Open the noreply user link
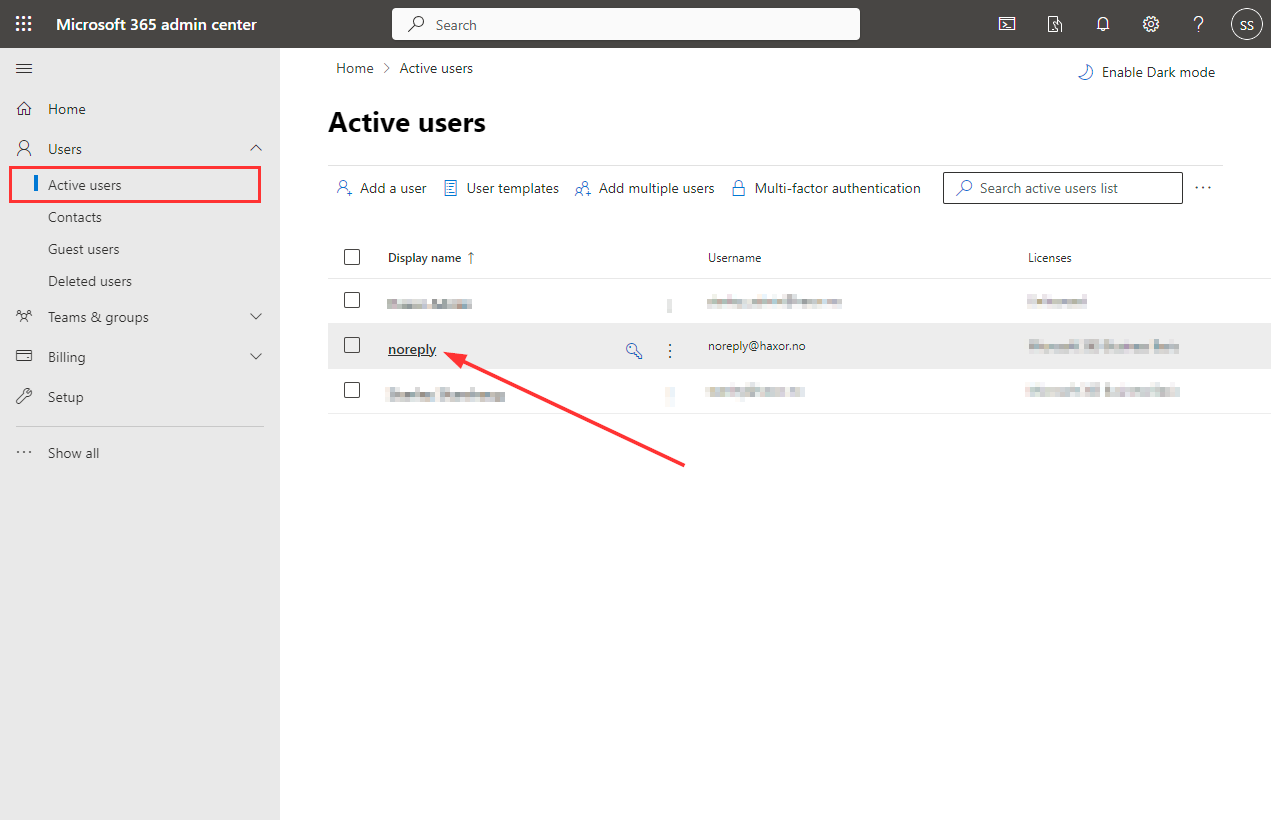The image size is (1271, 820). (412, 349)
